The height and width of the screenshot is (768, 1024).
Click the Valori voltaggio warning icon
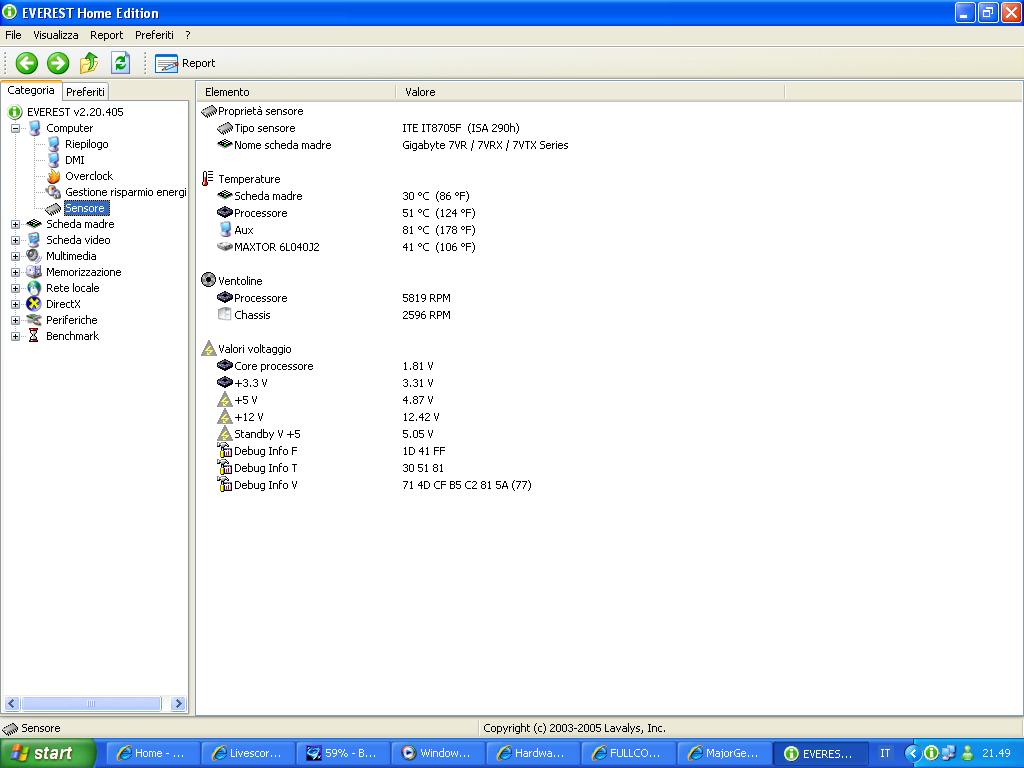pos(208,348)
